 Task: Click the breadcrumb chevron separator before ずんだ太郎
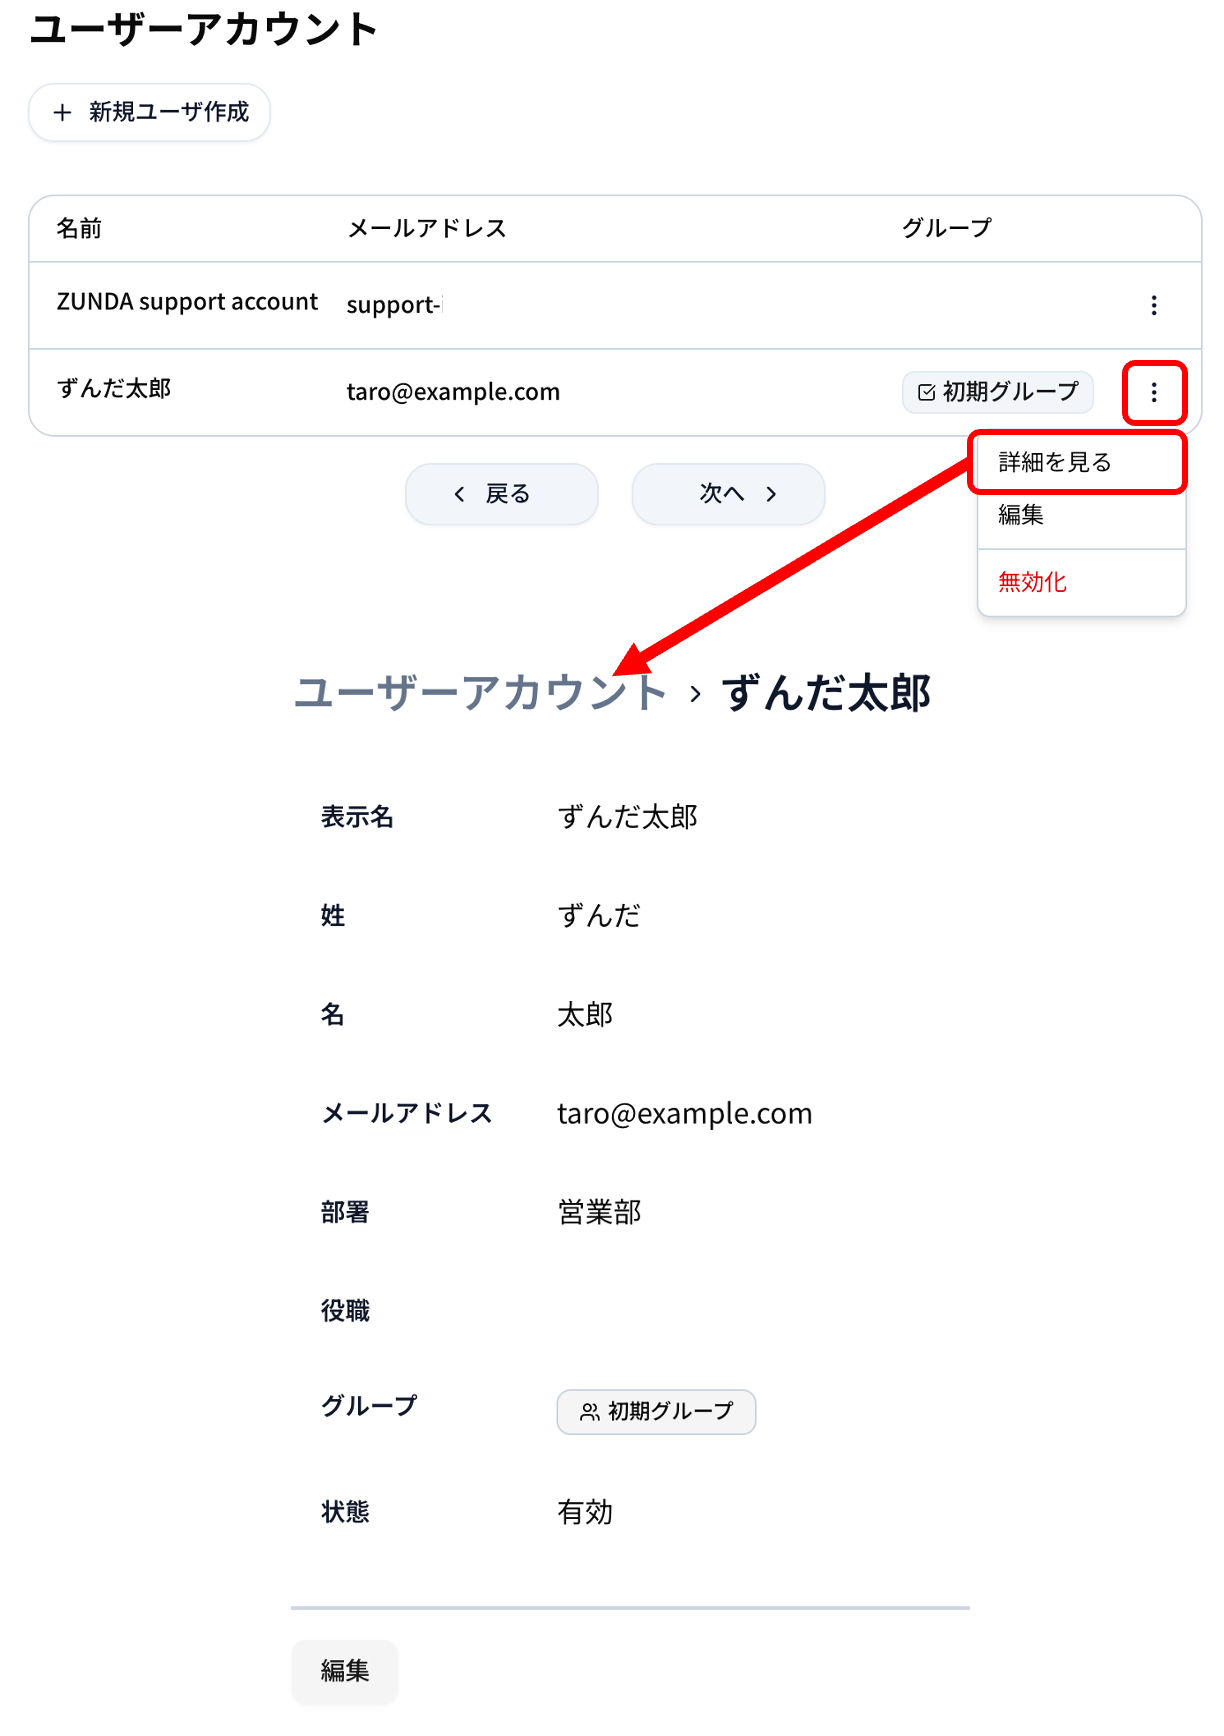(x=695, y=694)
